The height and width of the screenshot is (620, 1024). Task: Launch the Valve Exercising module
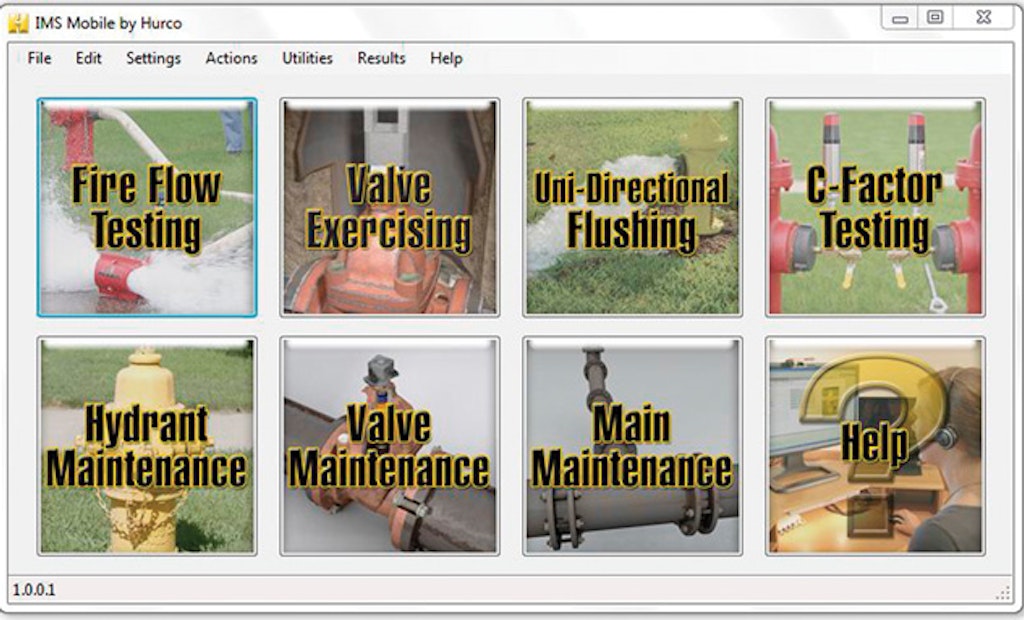click(390, 208)
